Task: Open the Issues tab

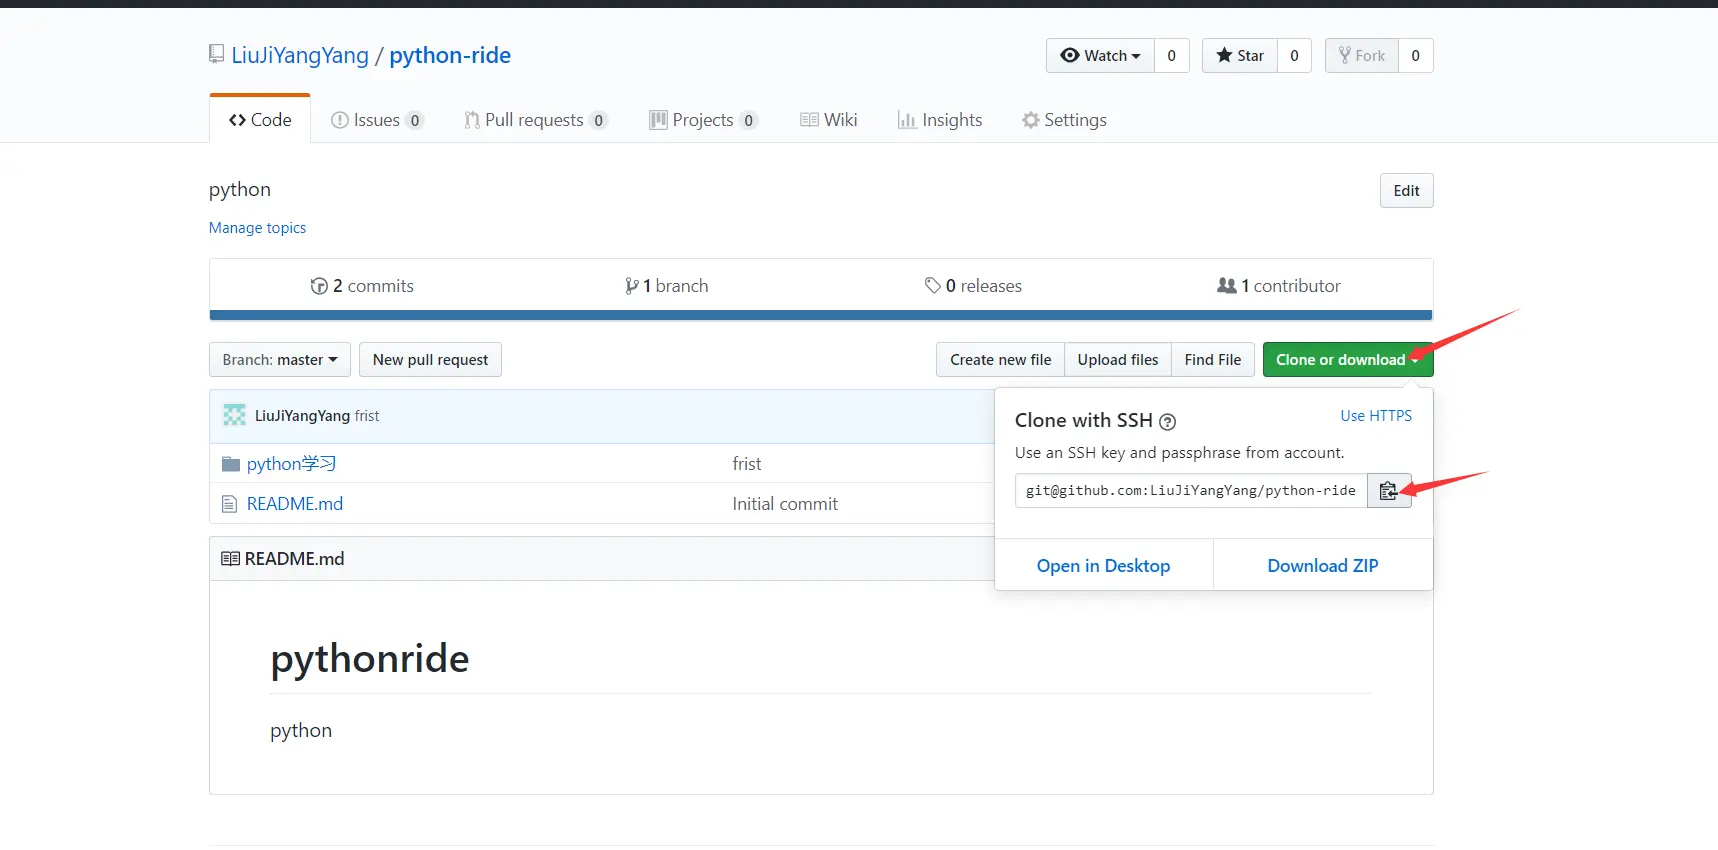Action: [x=377, y=120]
